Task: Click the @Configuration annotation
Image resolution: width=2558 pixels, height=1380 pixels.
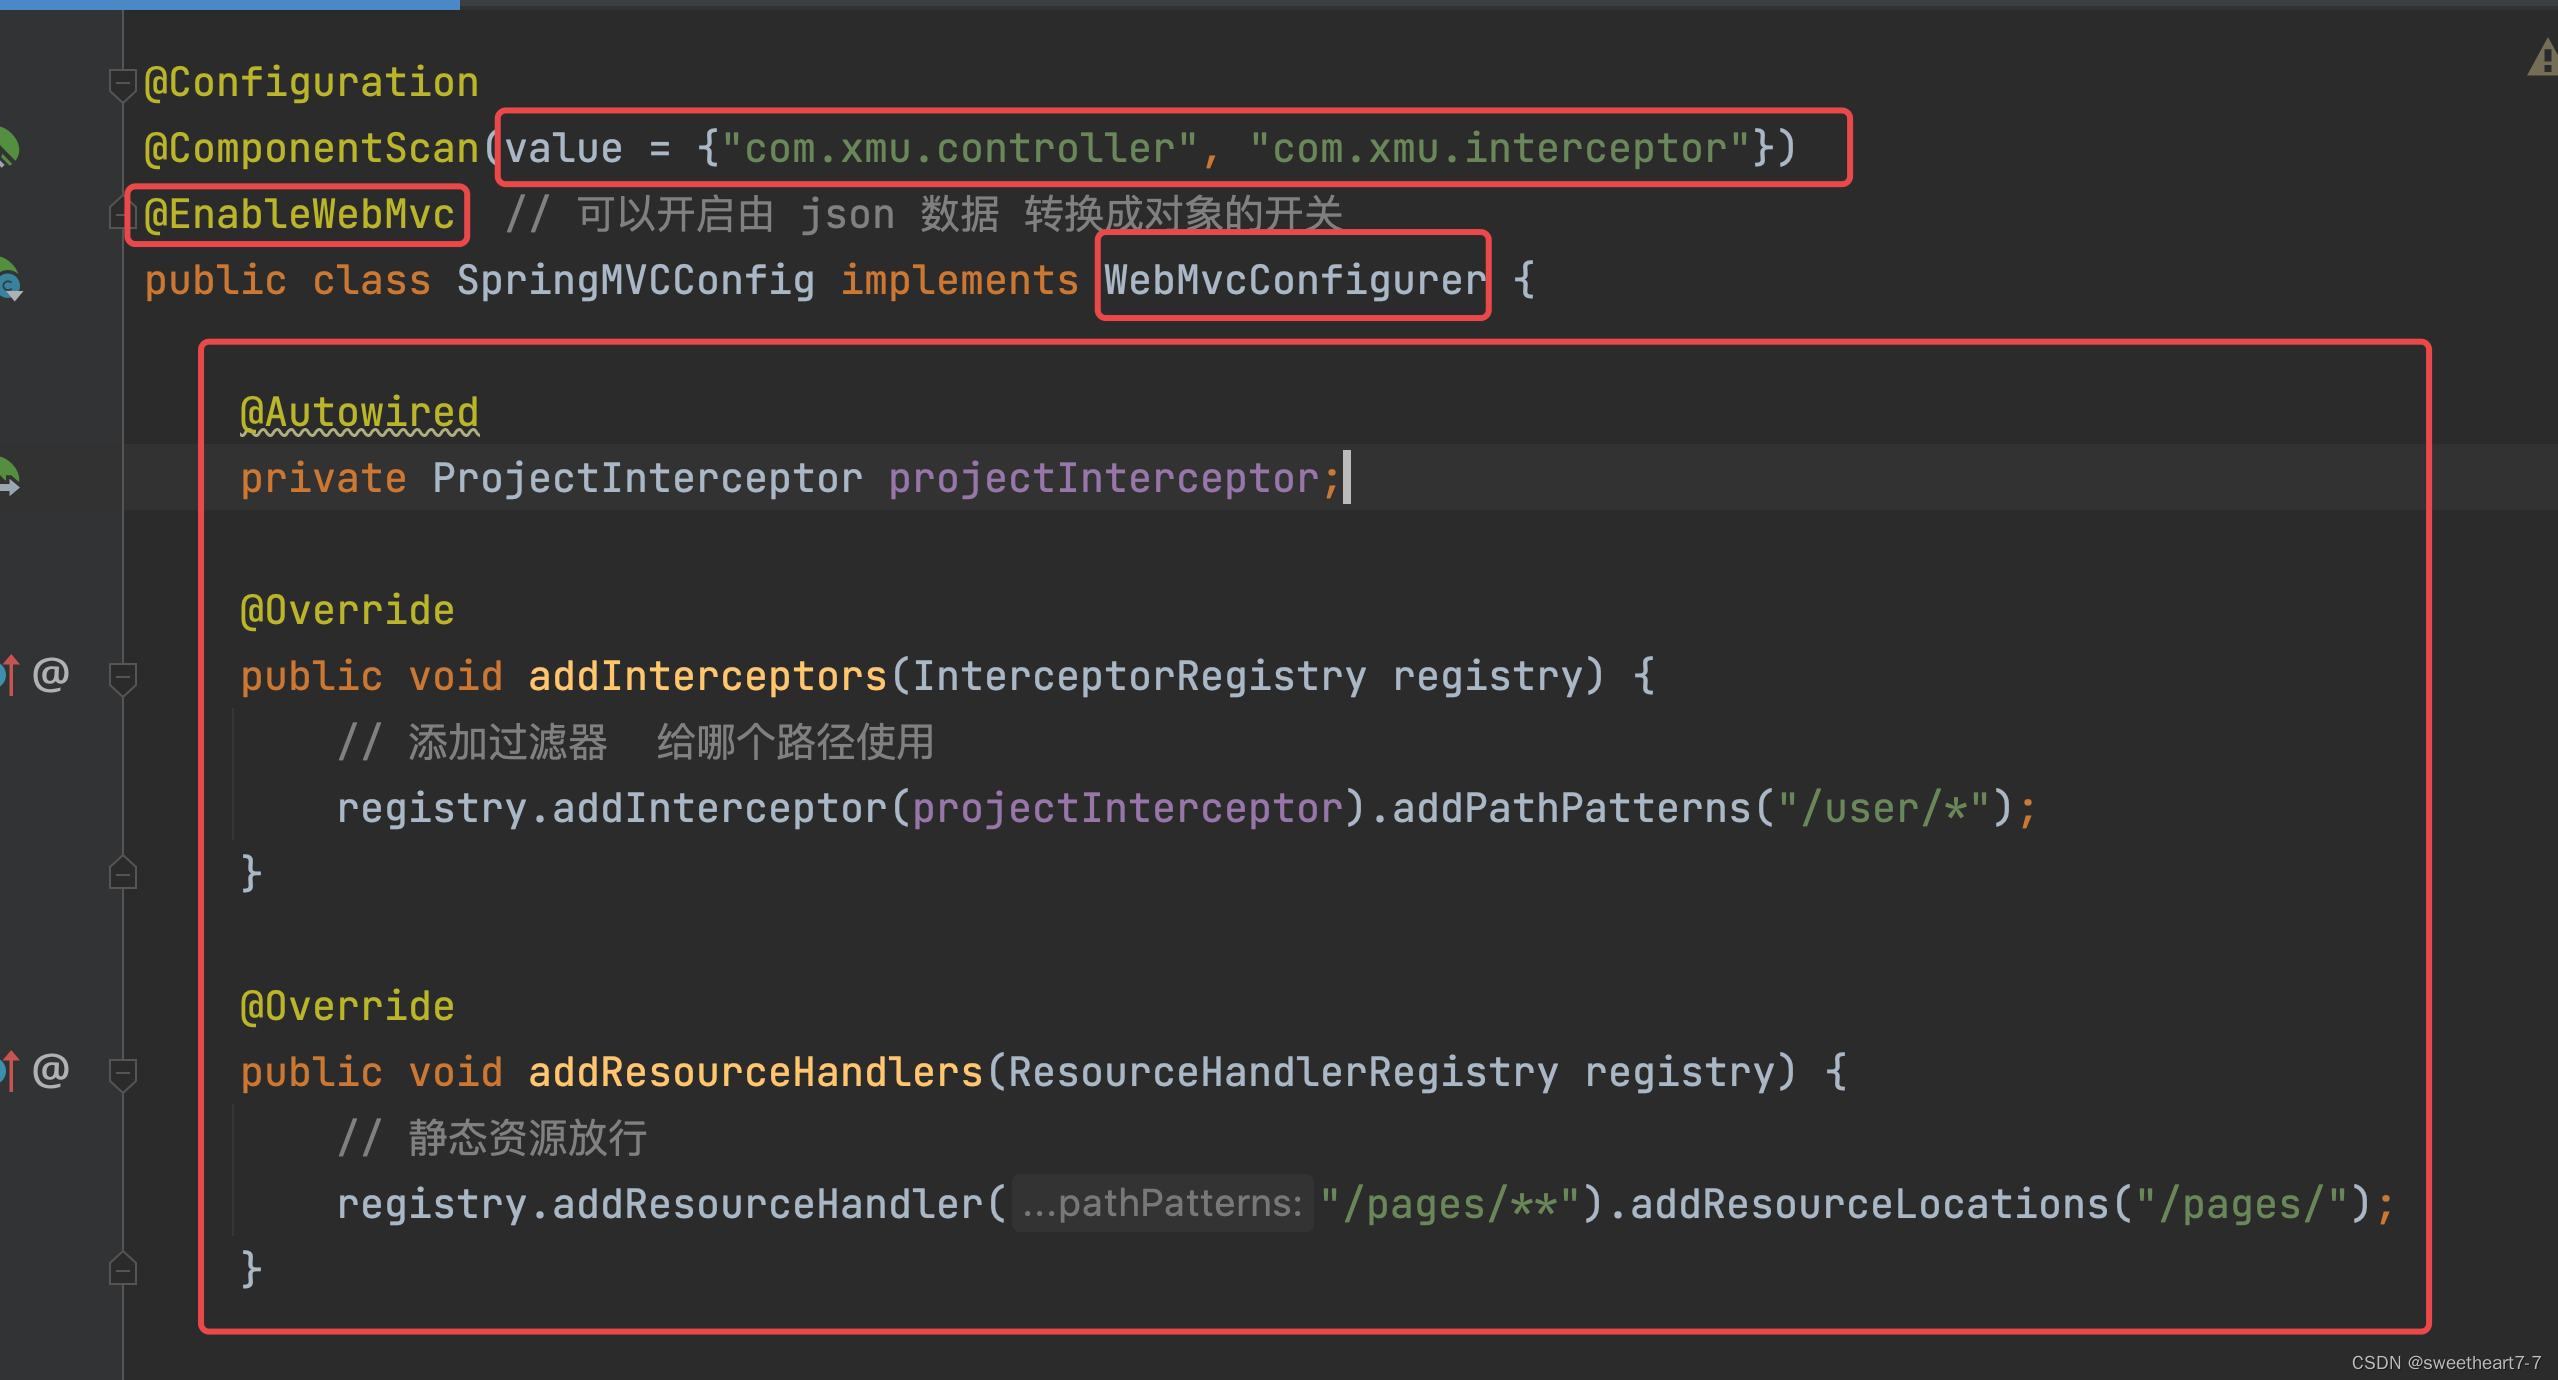Action: 311,82
